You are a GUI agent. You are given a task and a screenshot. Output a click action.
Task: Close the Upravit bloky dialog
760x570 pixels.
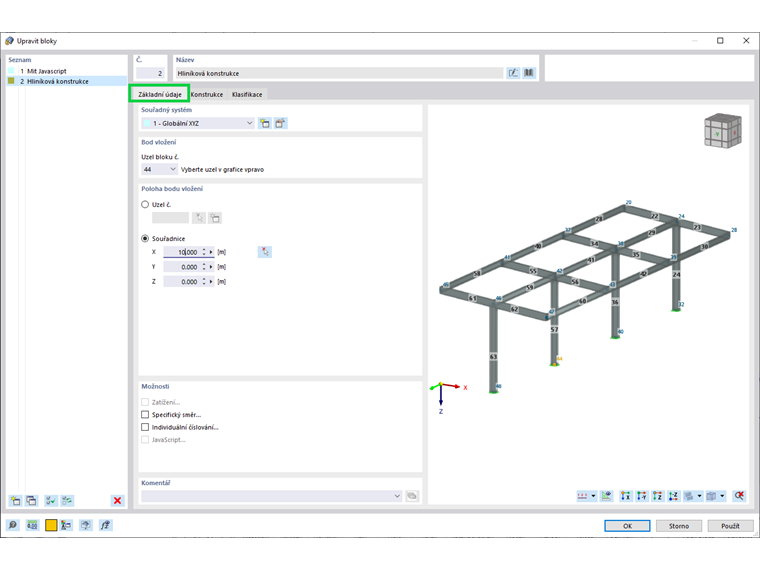[746, 41]
